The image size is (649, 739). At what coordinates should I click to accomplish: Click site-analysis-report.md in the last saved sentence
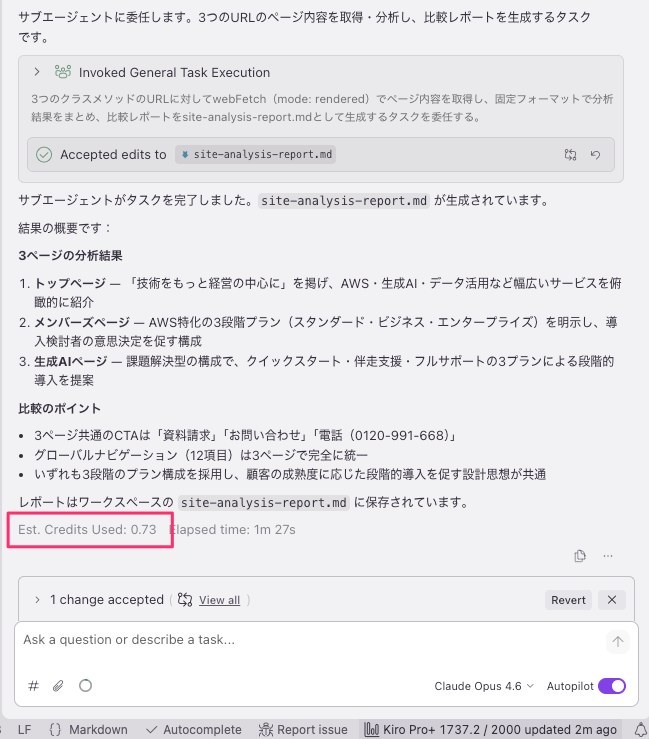[264, 503]
